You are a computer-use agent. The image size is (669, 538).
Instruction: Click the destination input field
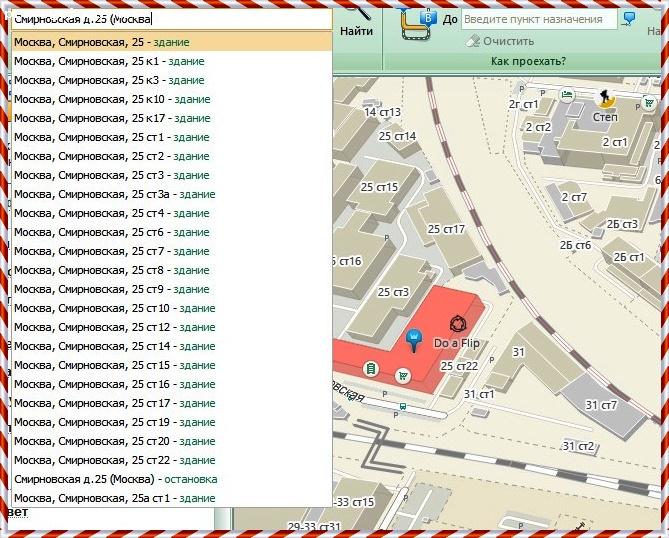click(539, 19)
